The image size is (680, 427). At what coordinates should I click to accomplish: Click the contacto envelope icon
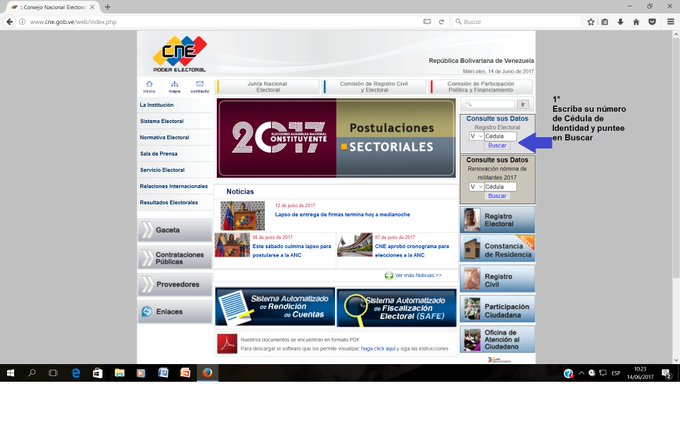tap(199, 84)
